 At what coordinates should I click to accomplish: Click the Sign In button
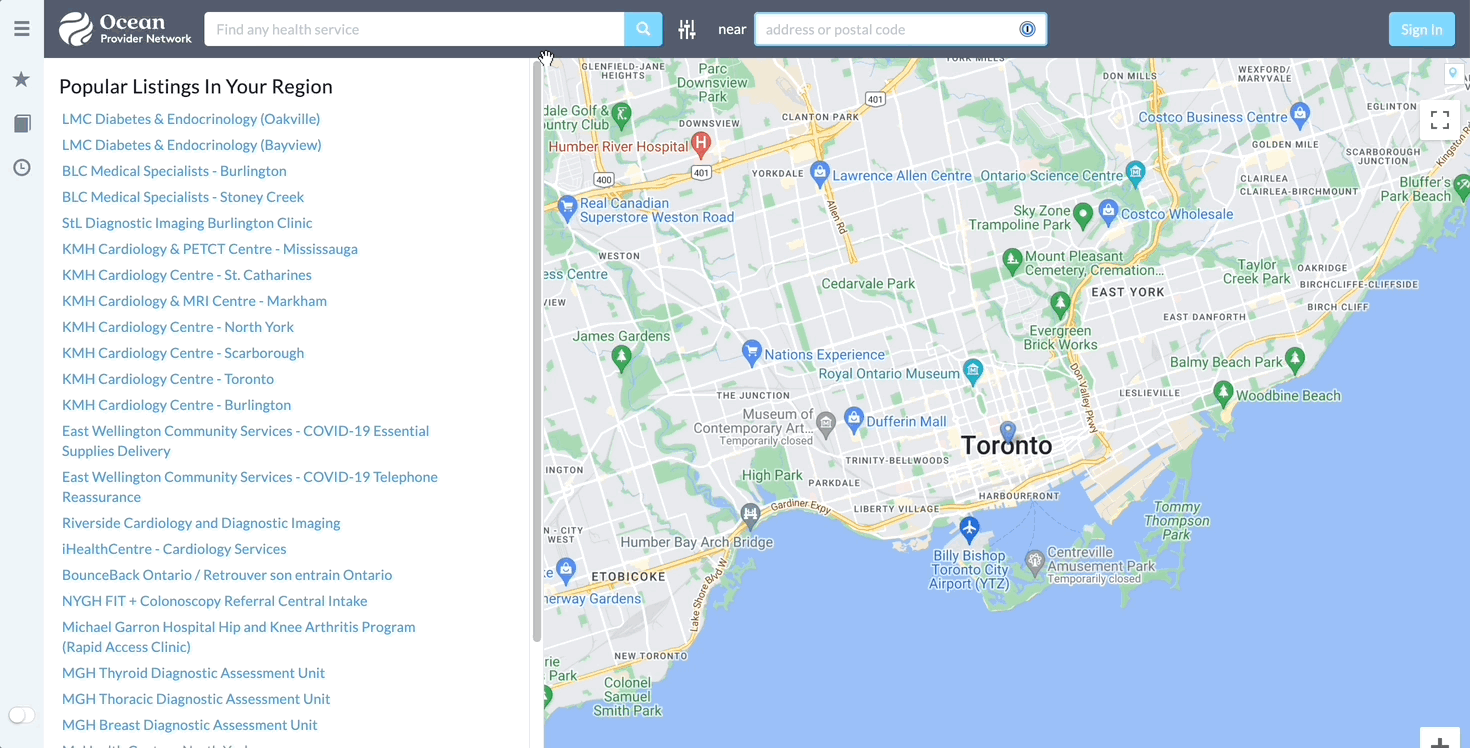1421,29
